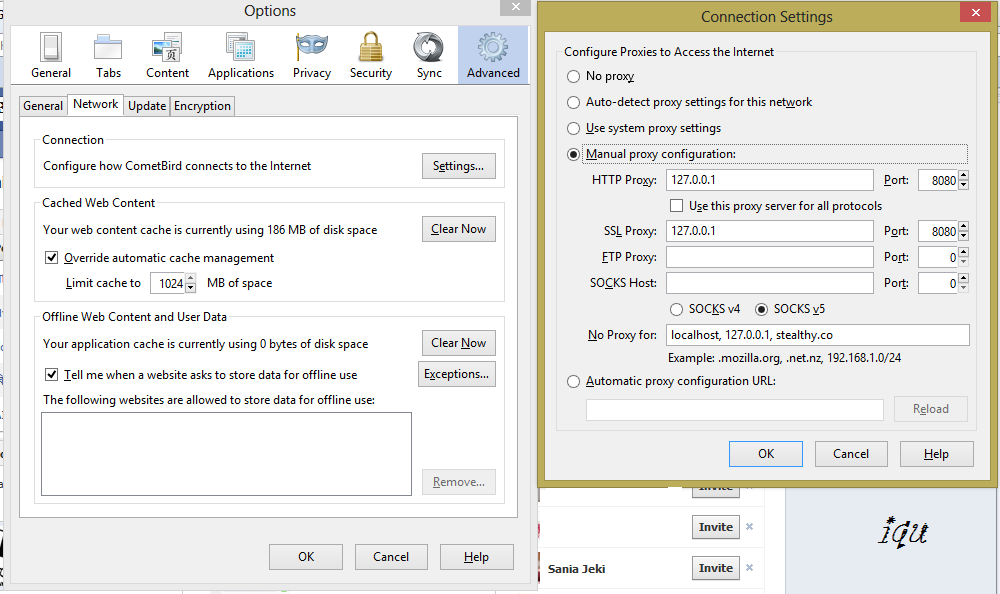Screen dimensions: 1000x594
Task: Clear cached web content now
Action: 459,229
